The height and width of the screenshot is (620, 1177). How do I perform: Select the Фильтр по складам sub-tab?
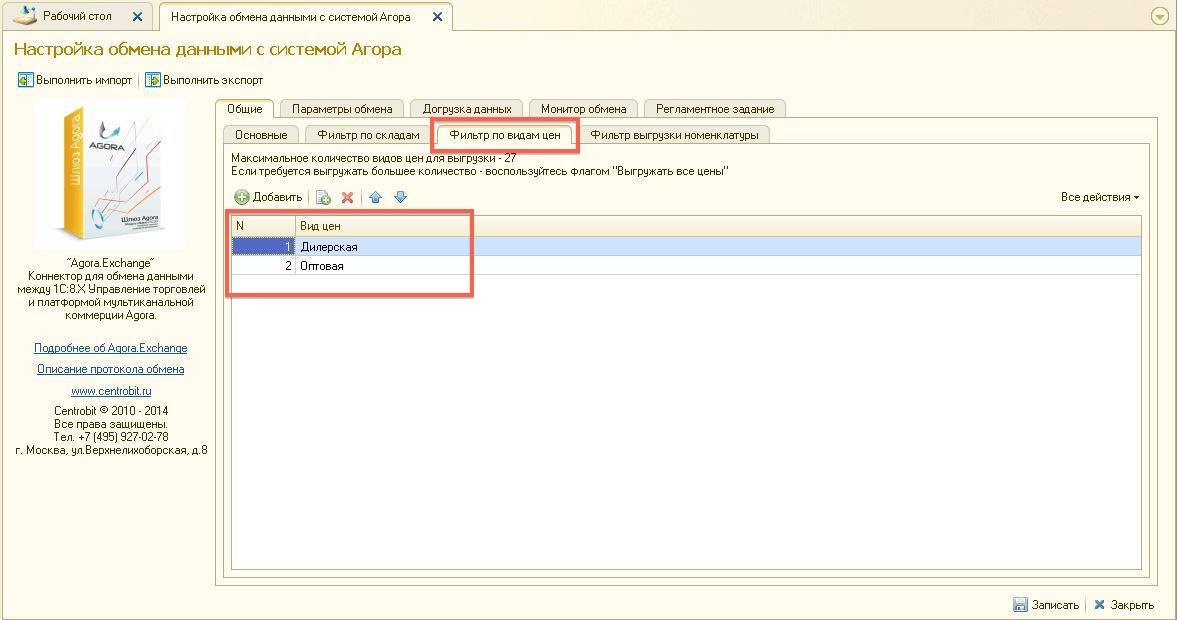[x=368, y=135]
